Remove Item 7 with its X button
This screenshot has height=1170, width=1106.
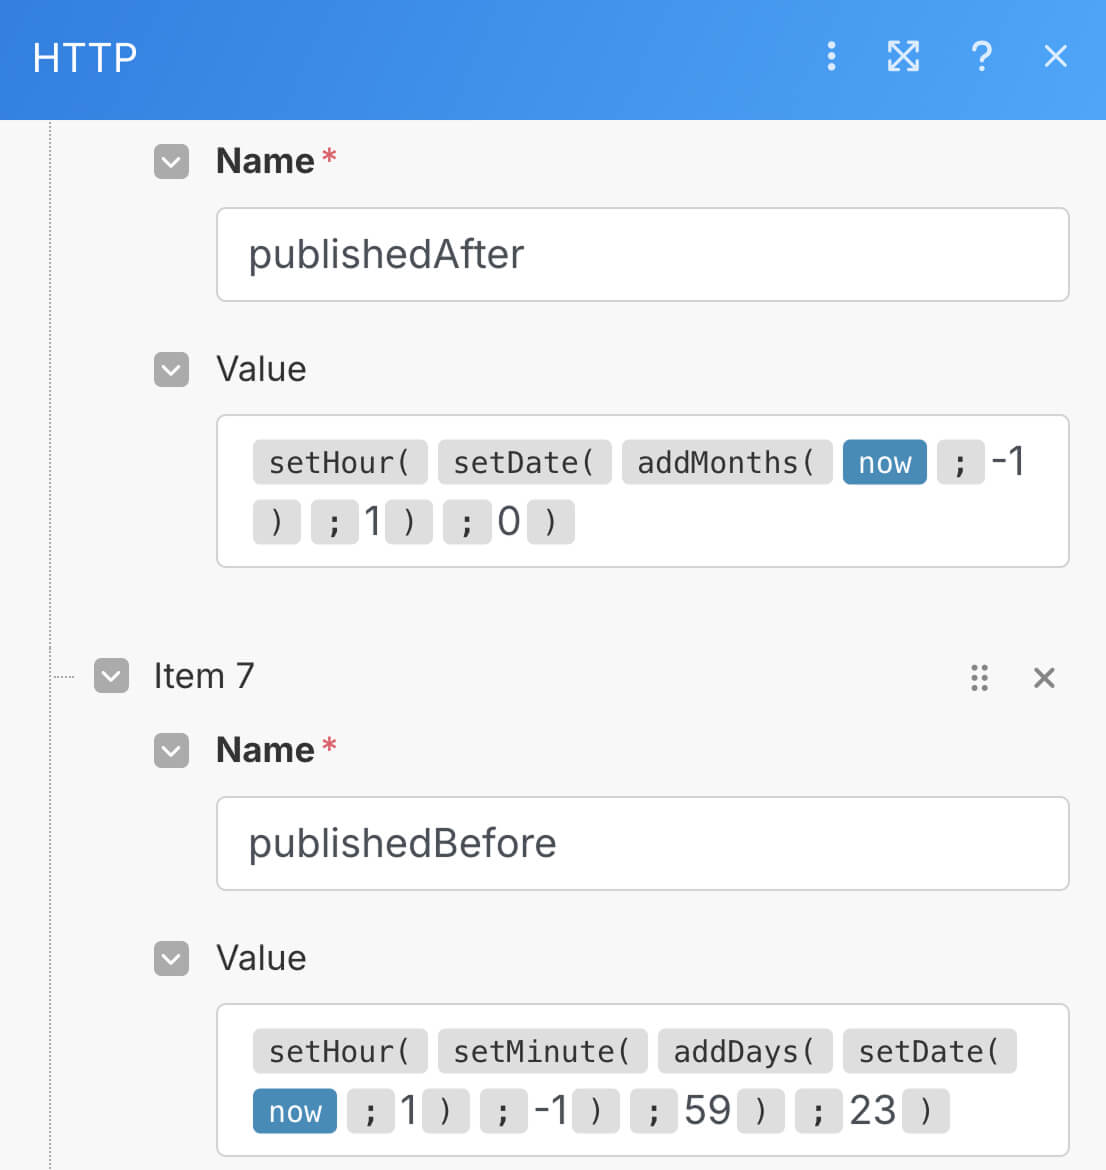1044,678
